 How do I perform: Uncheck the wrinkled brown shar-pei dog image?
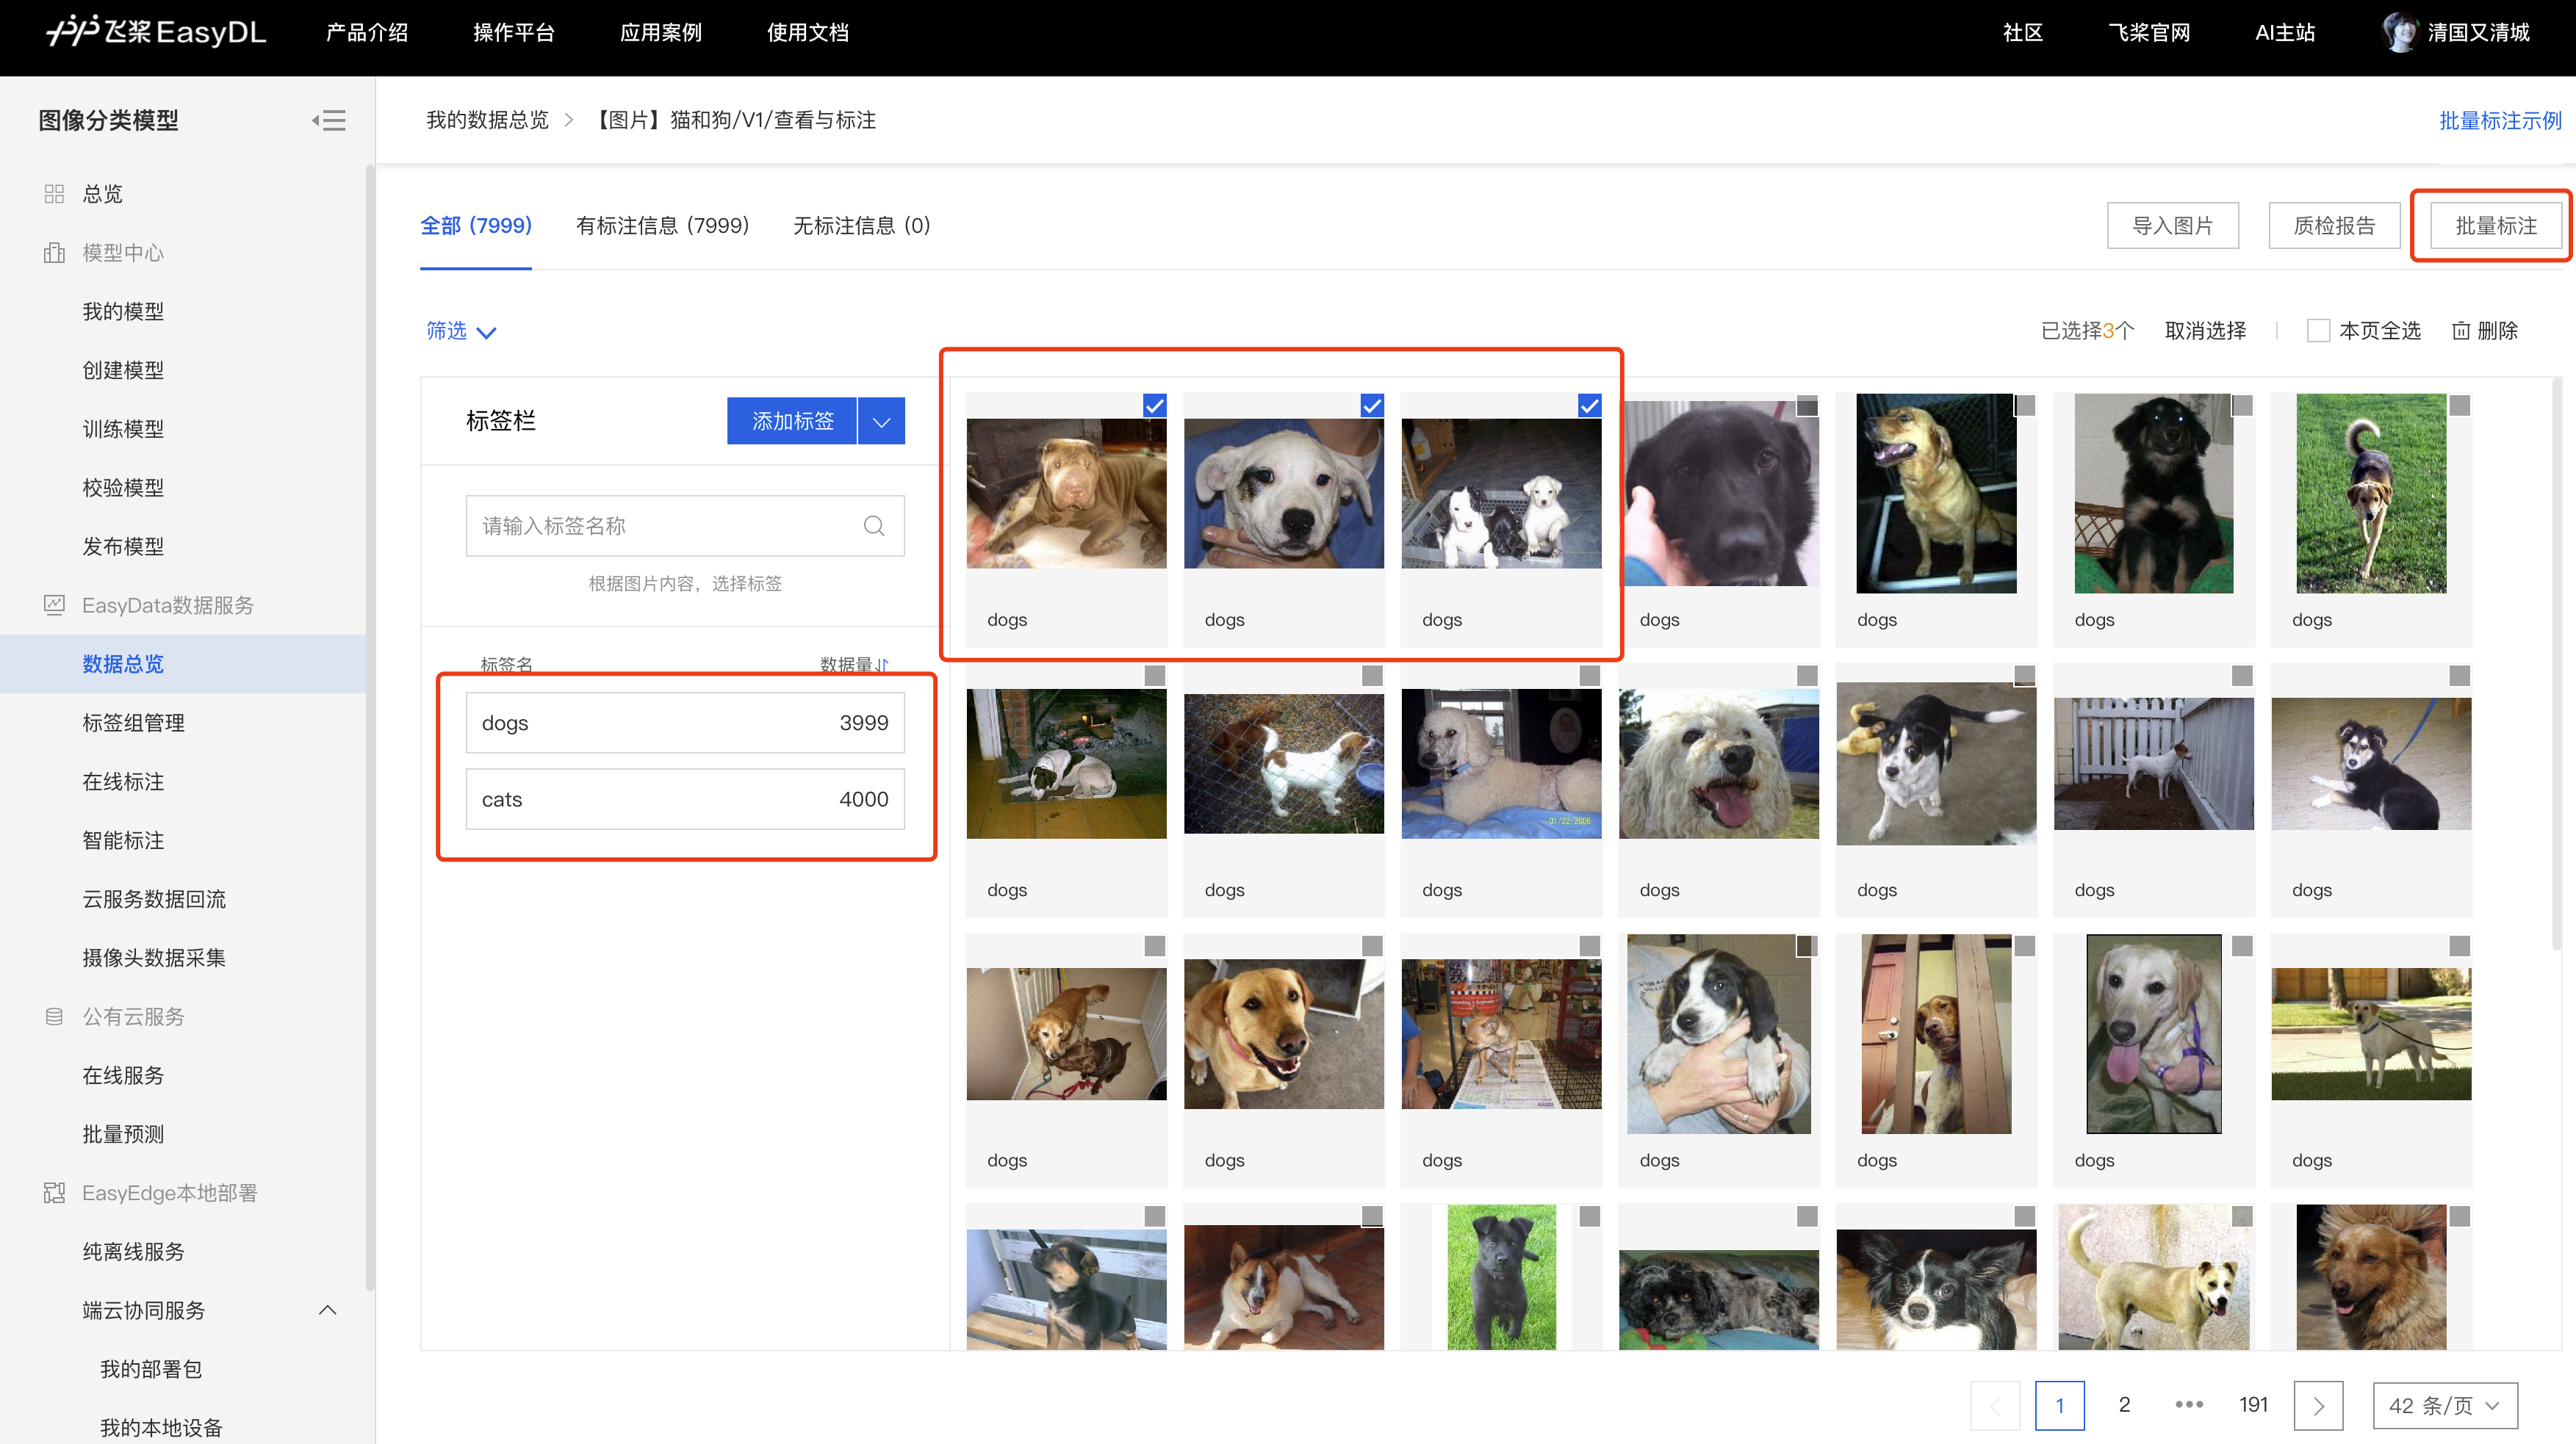click(x=1154, y=405)
